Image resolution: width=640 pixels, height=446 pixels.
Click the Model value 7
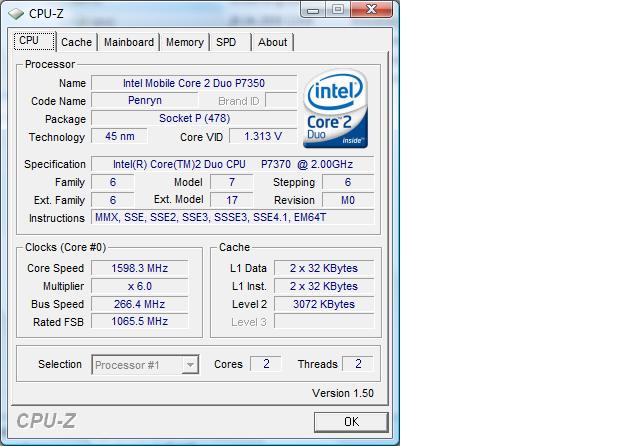click(231, 182)
